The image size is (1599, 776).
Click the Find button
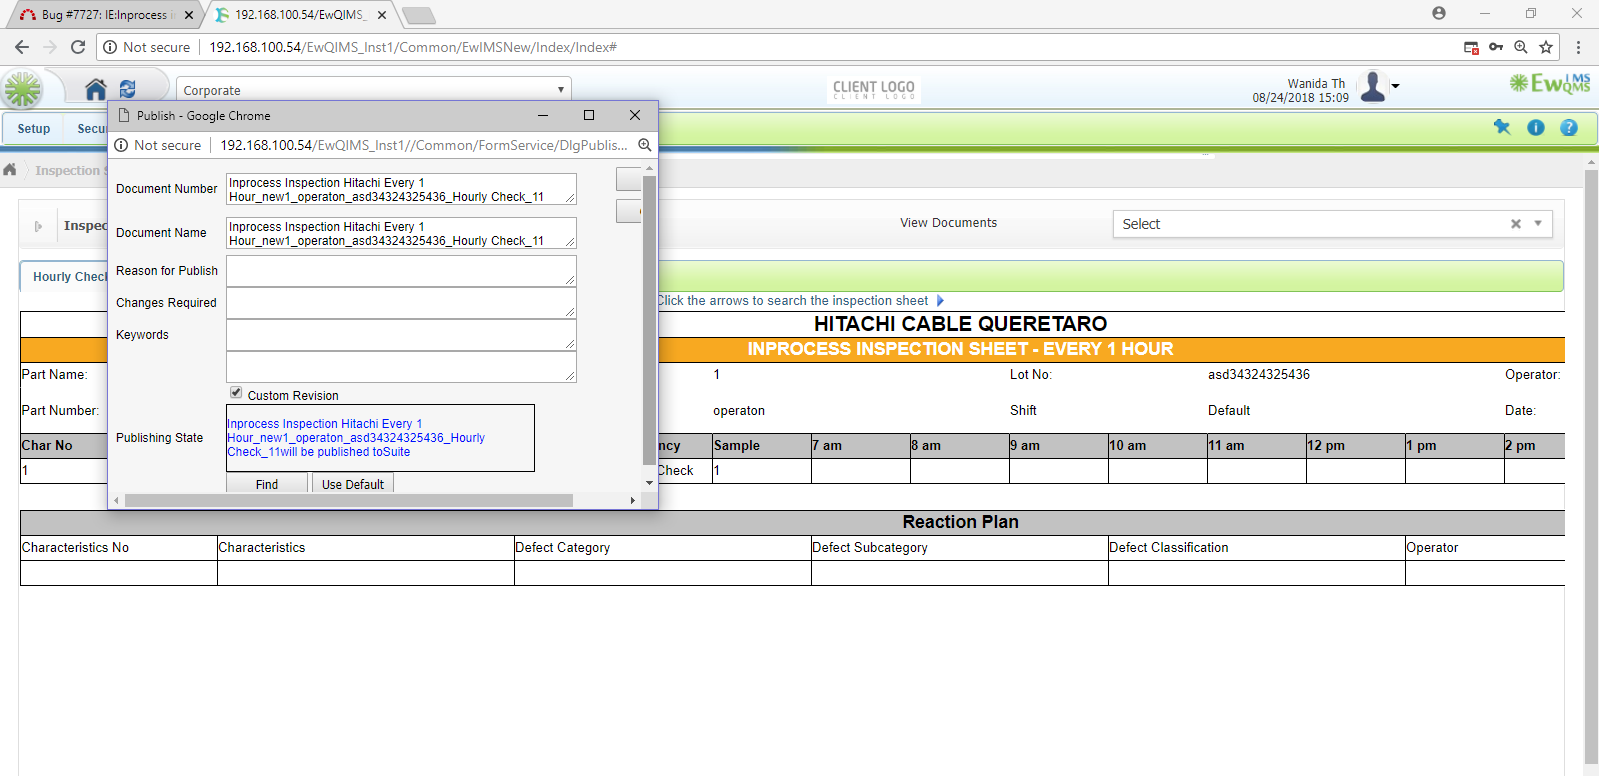267,484
